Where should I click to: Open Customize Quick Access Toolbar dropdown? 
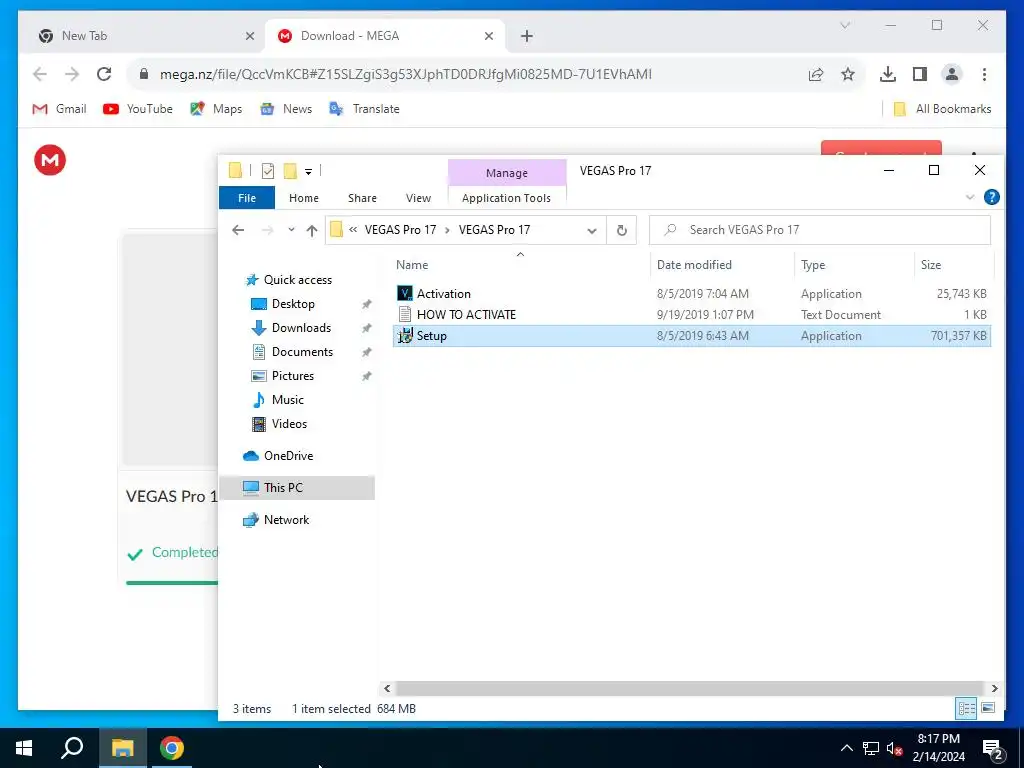pyautogui.click(x=308, y=172)
